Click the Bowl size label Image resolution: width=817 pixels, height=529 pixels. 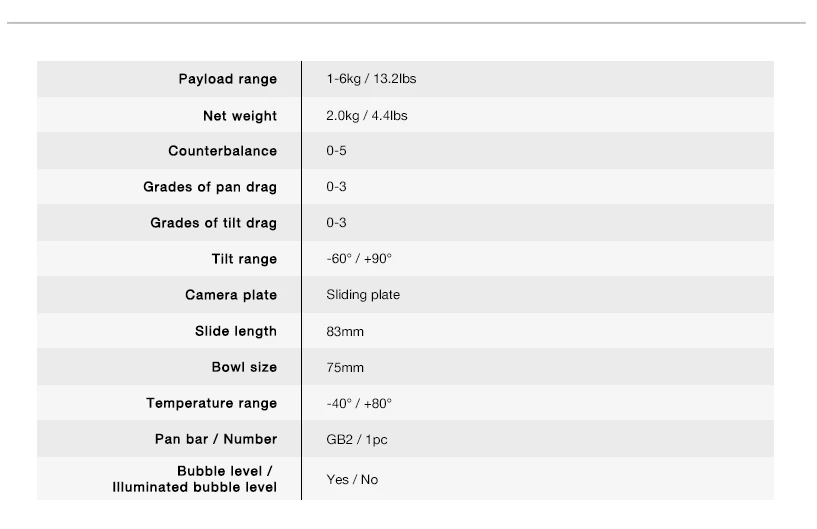point(244,367)
